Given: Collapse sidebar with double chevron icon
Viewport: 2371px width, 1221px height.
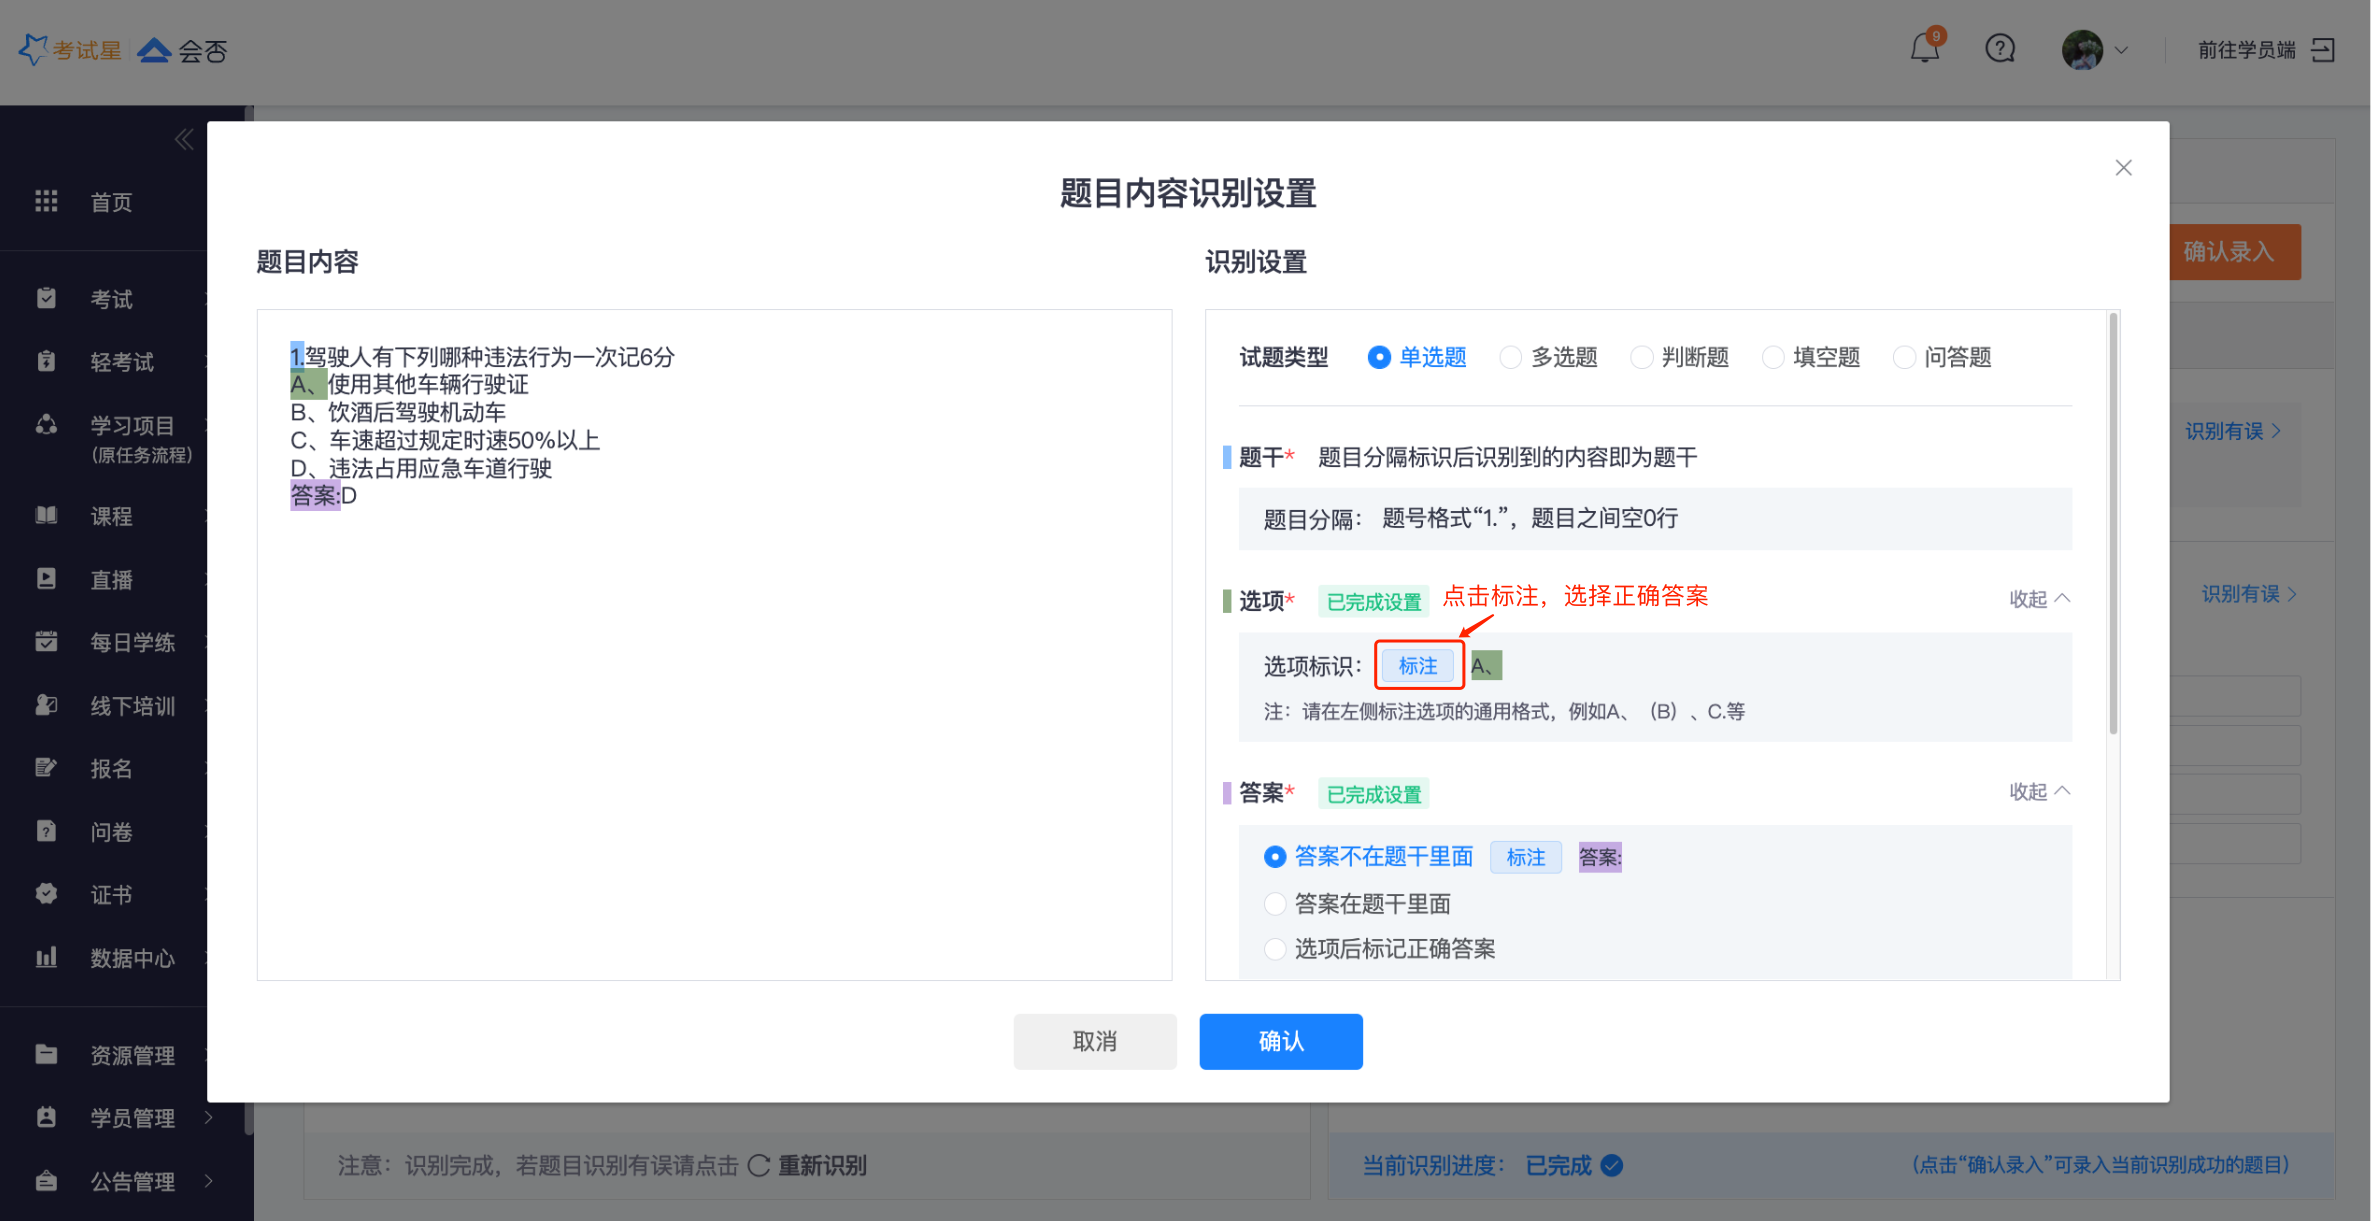Looking at the screenshot, I should tap(184, 139).
